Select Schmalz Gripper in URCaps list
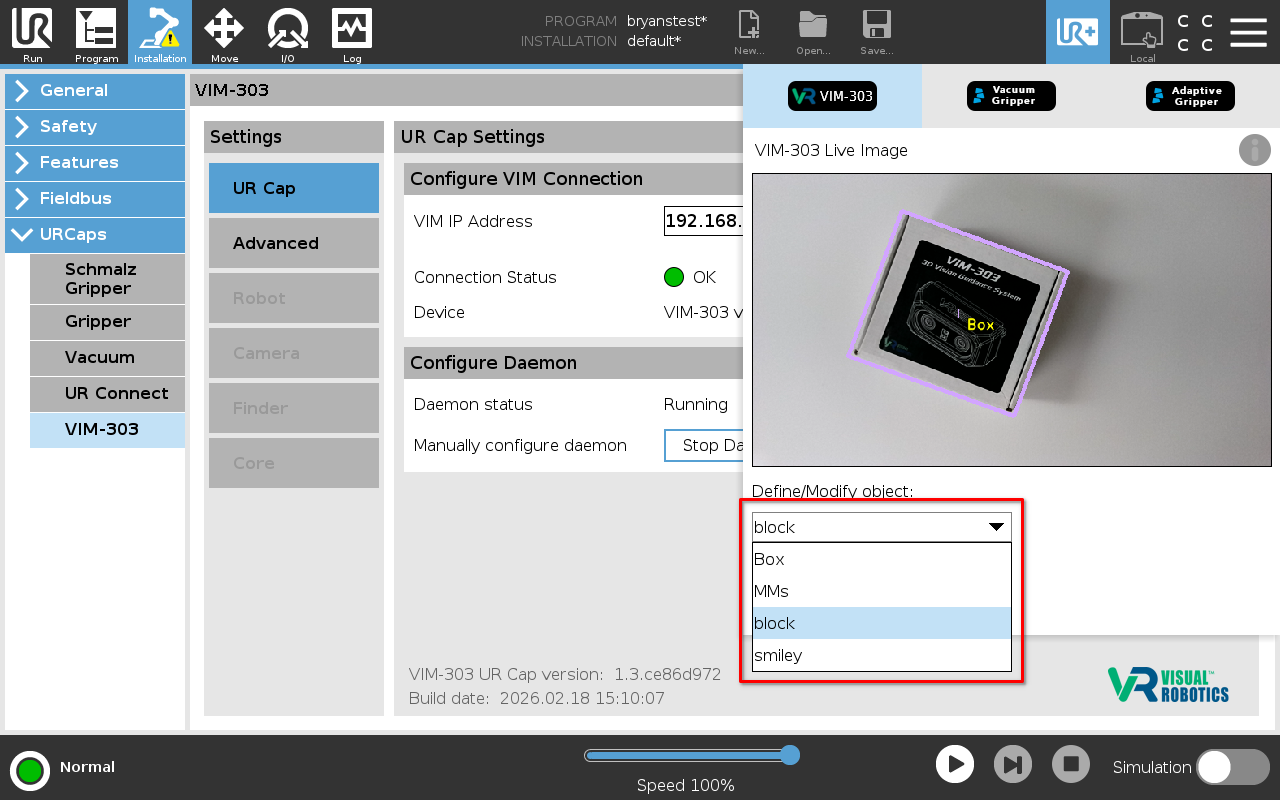This screenshot has height=800, width=1280. tap(107, 279)
